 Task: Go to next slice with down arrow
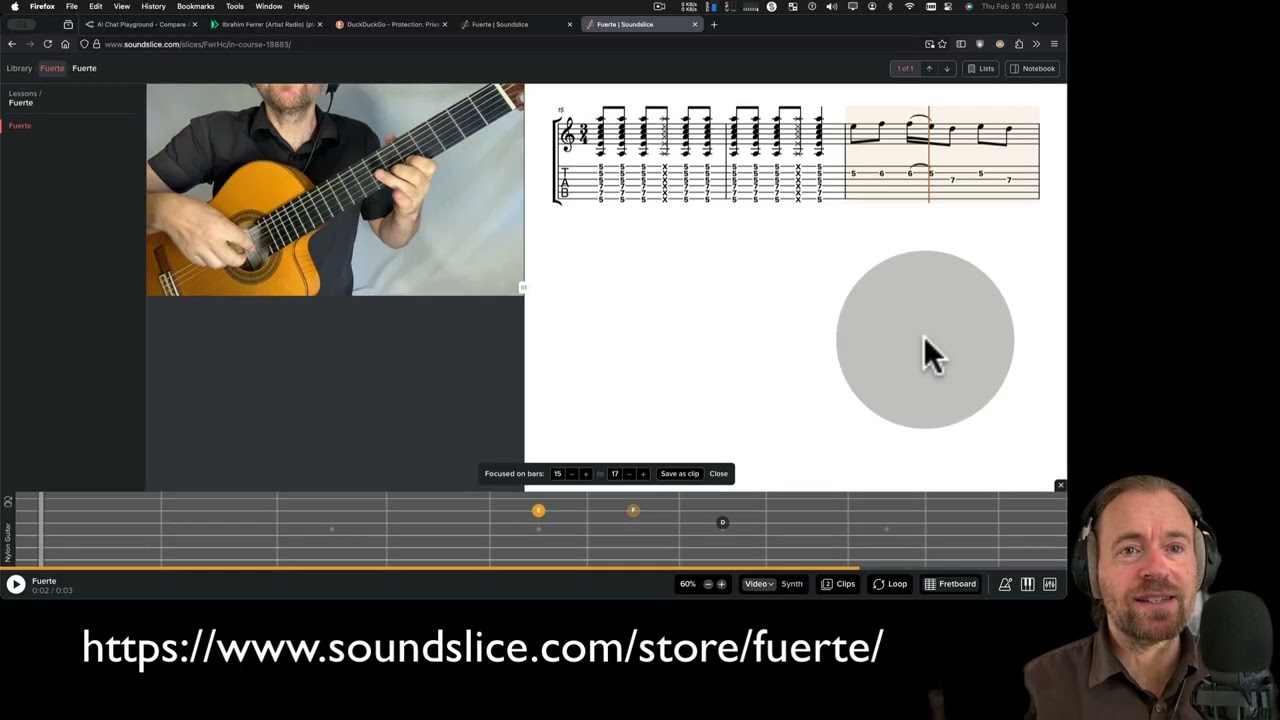(x=947, y=69)
